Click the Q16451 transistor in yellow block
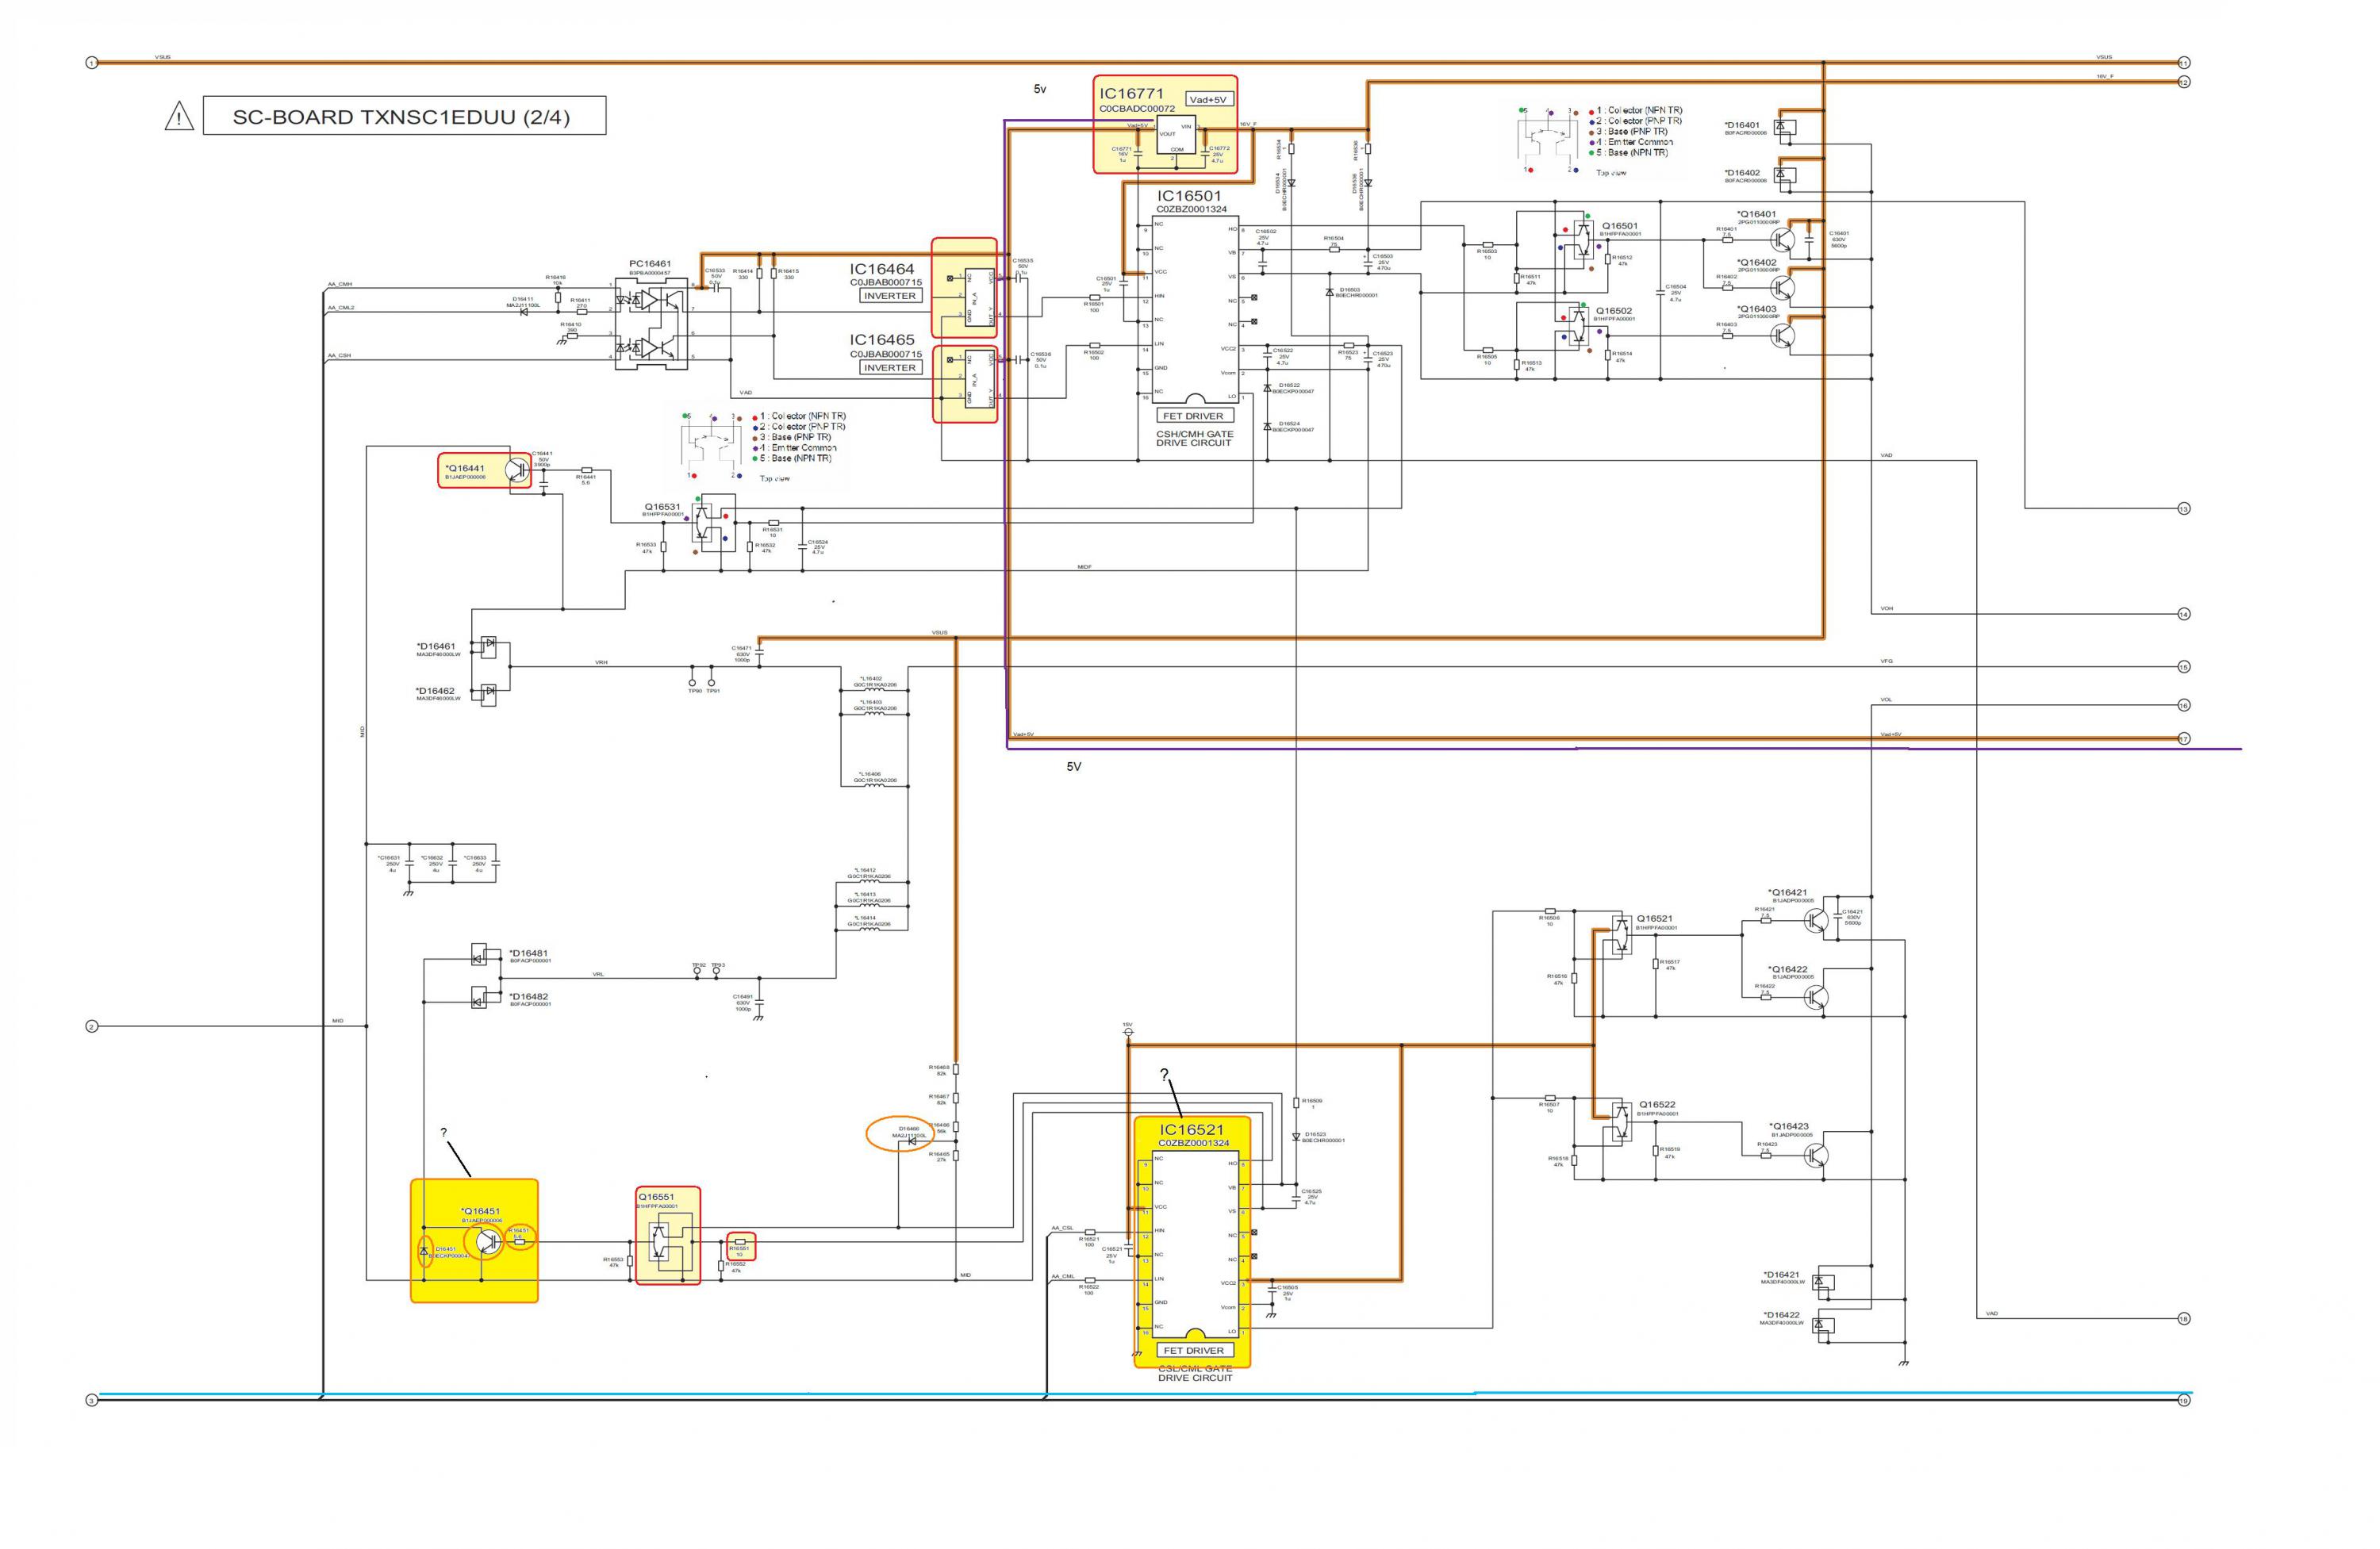Screen dimensions: 2380x1549 pos(487,1242)
